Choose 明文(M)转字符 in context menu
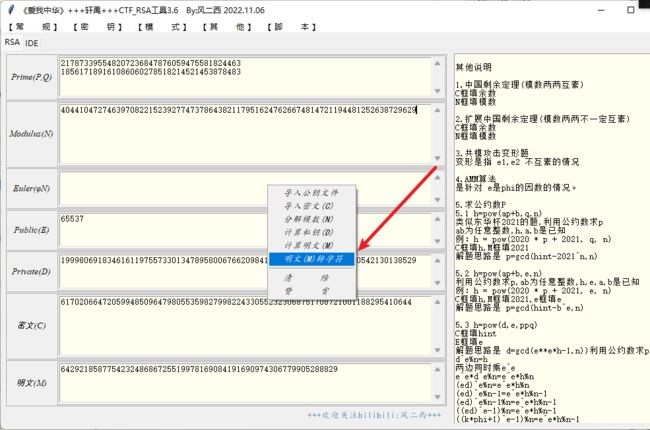The width and height of the screenshot is (650, 430). (311, 258)
